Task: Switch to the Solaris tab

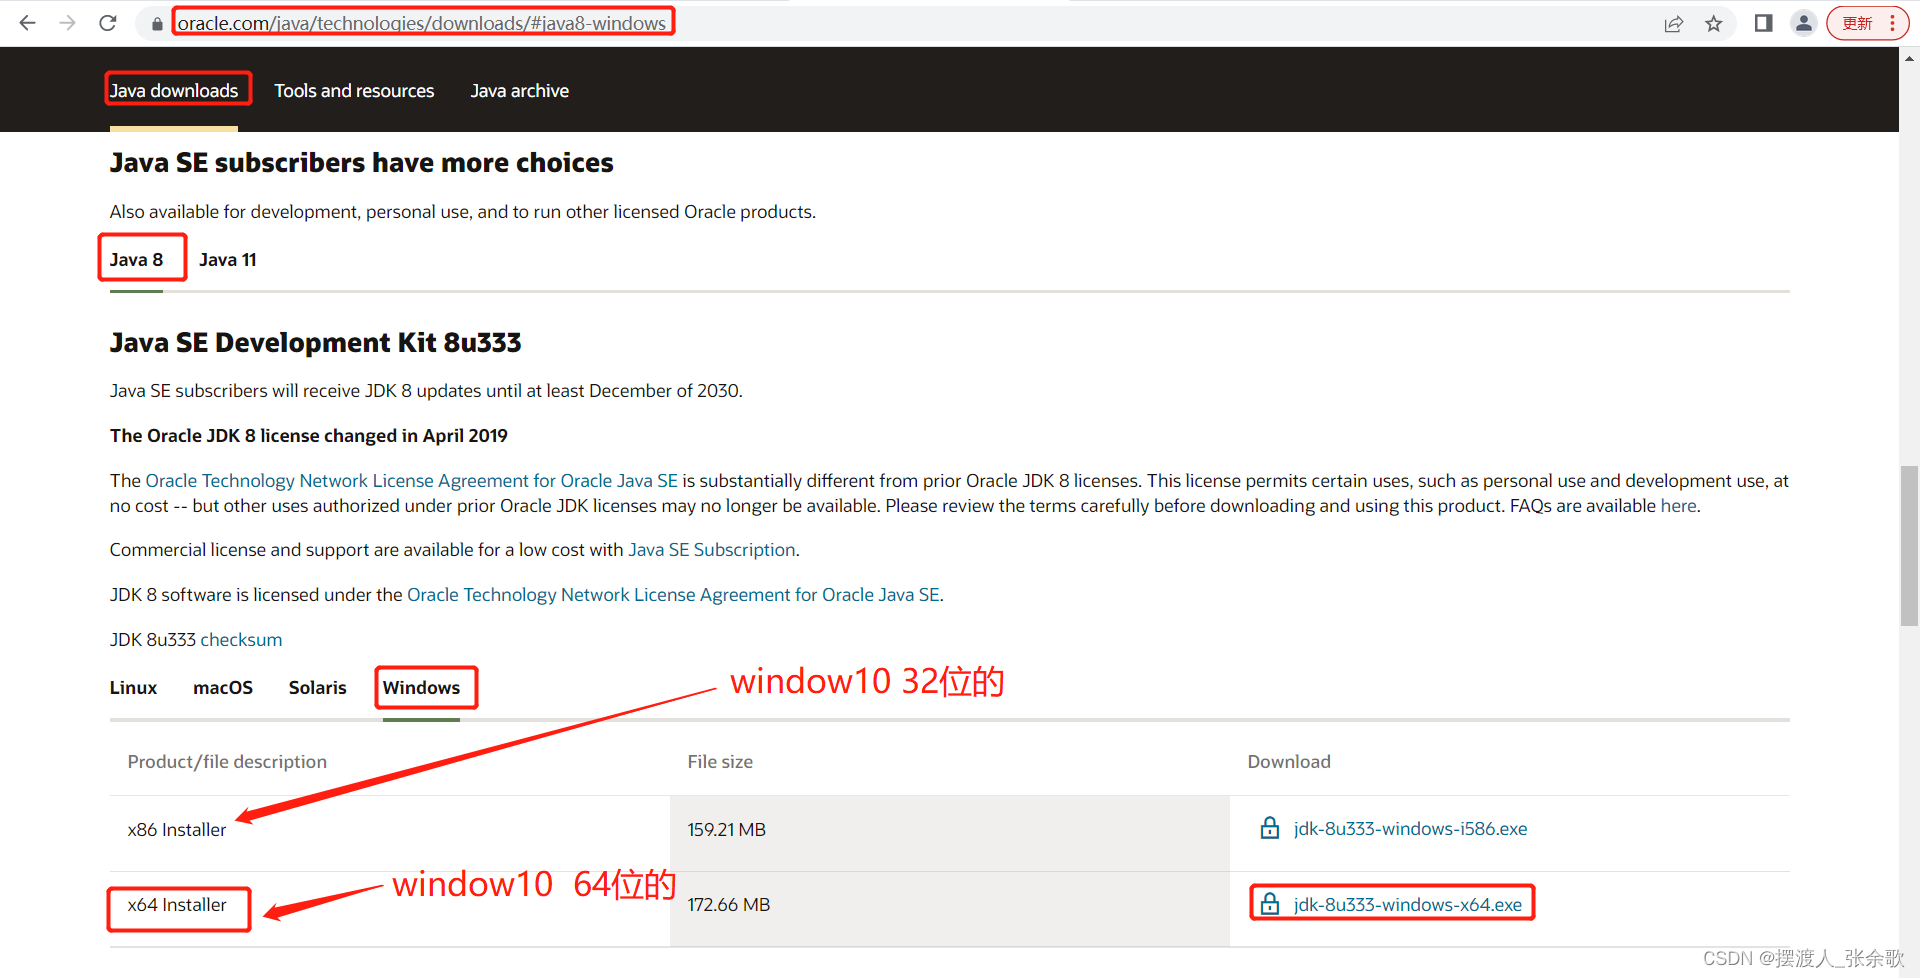Action: click(317, 688)
